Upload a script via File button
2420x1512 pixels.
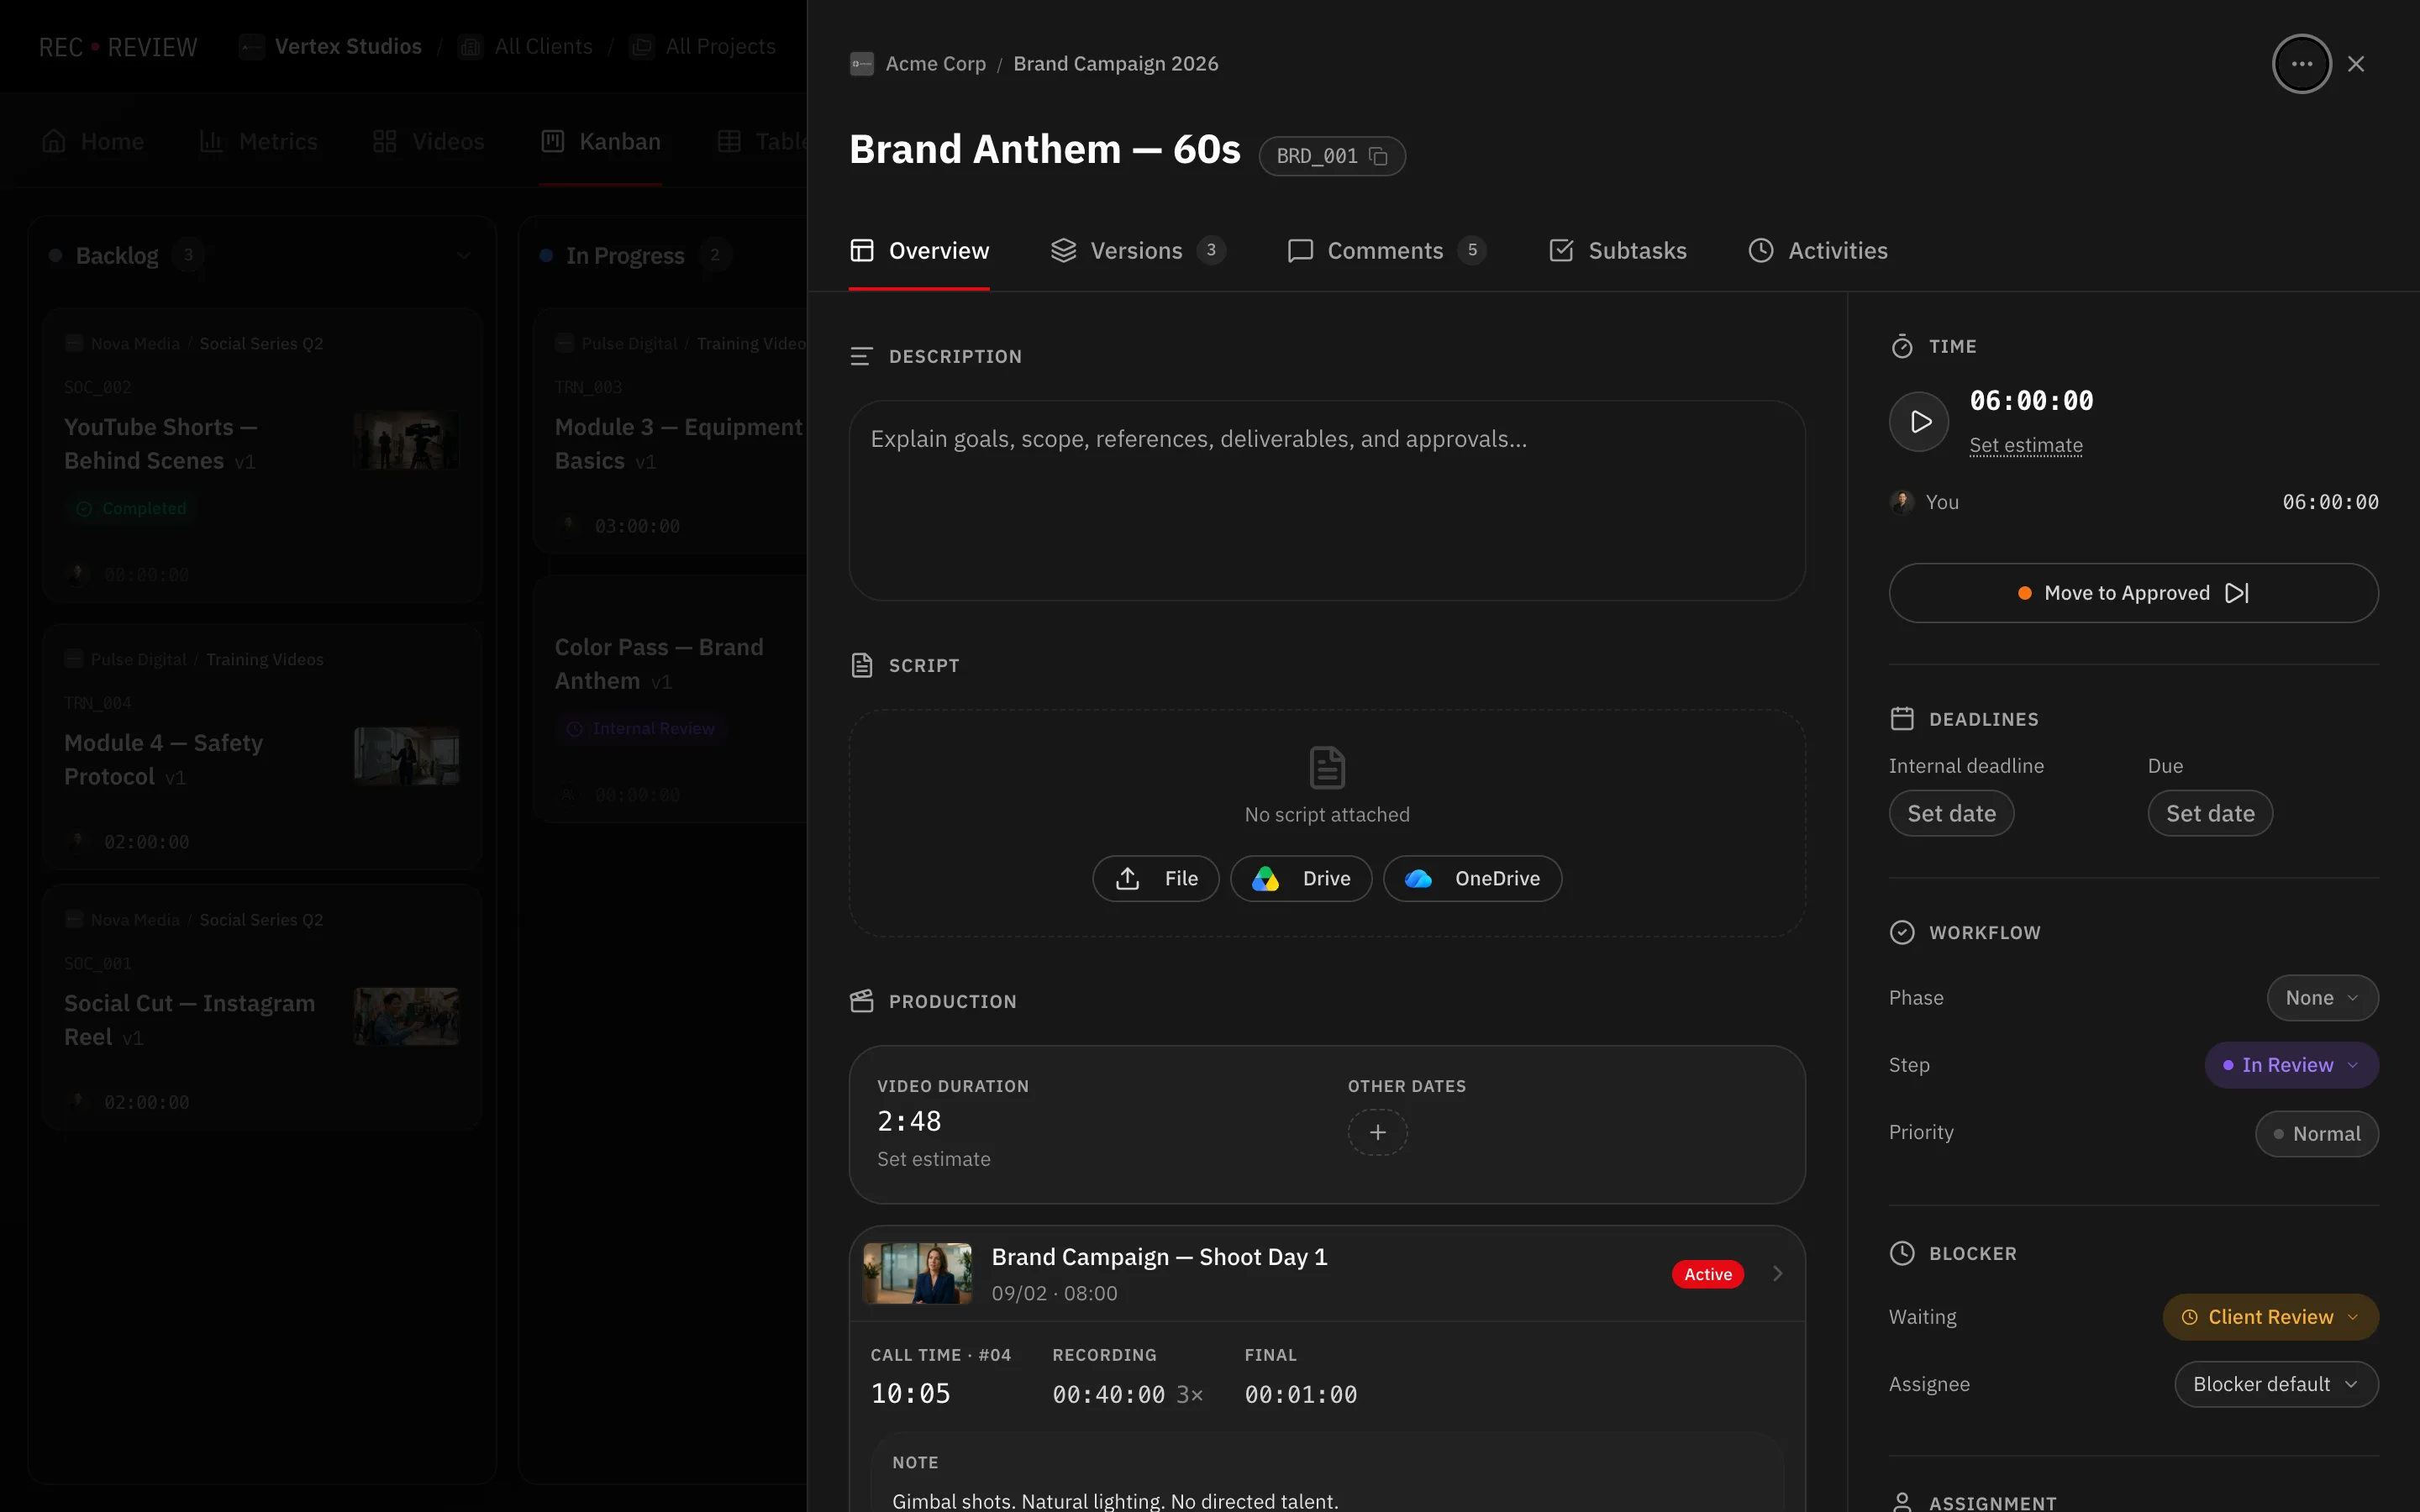(1155, 878)
